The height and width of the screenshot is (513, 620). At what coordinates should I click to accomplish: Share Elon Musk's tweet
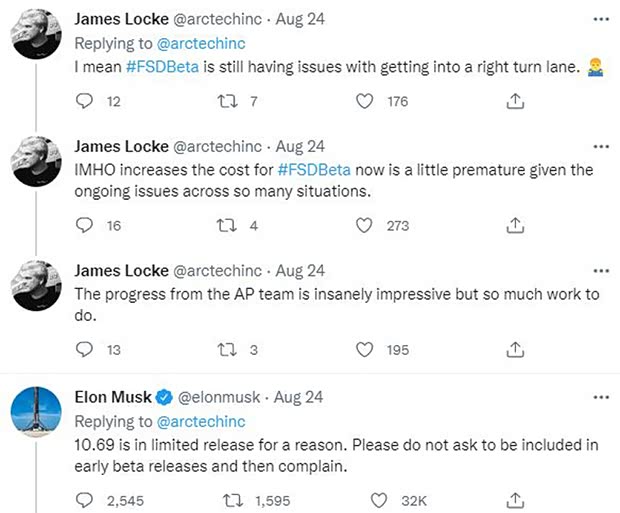click(x=515, y=496)
